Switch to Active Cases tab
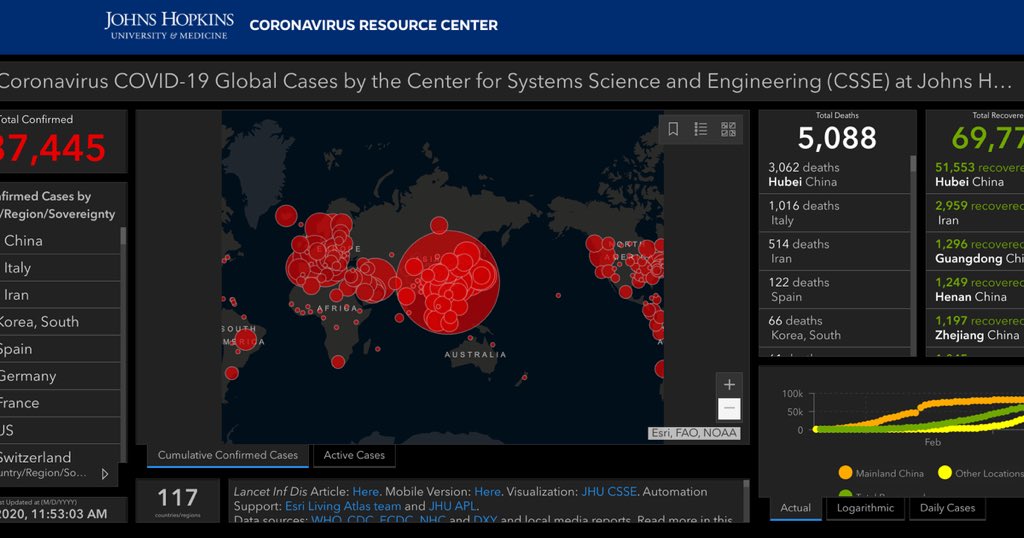The height and width of the screenshot is (538, 1024). pos(354,455)
